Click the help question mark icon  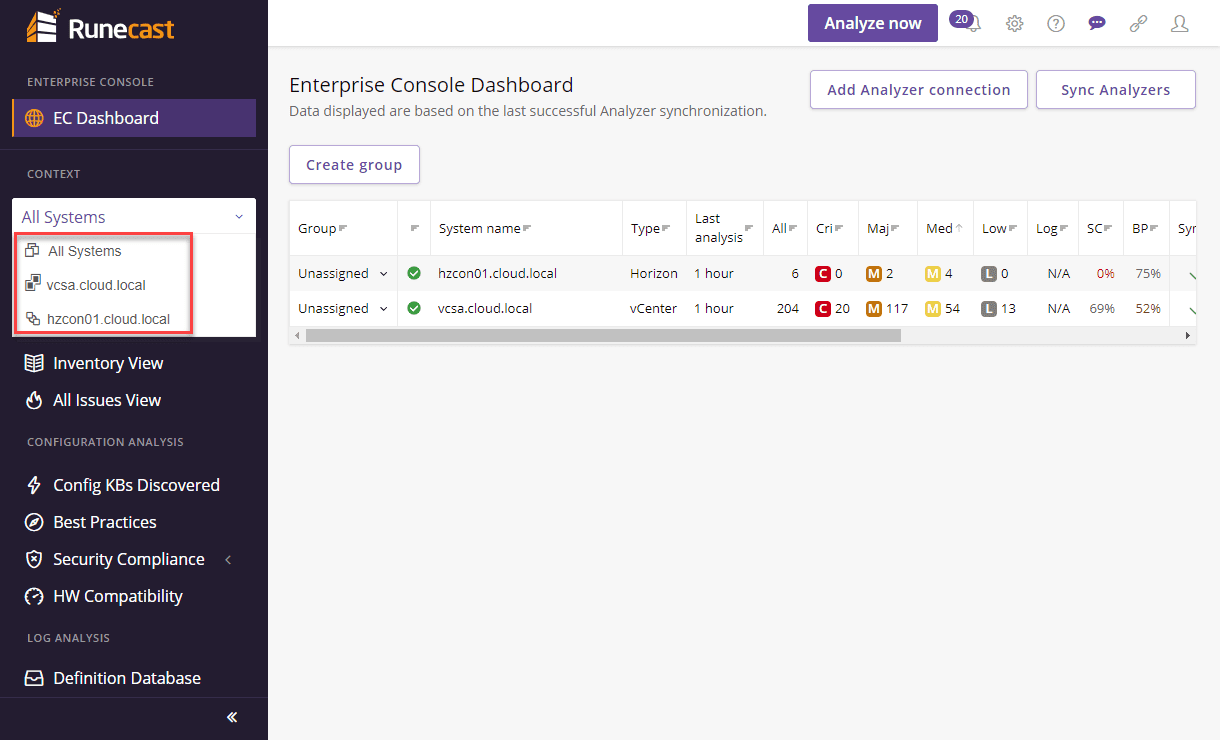tap(1056, 24)
